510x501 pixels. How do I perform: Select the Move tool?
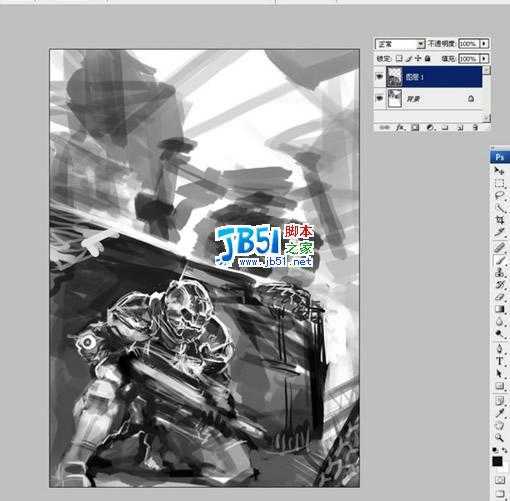click(x=499, y=171)
